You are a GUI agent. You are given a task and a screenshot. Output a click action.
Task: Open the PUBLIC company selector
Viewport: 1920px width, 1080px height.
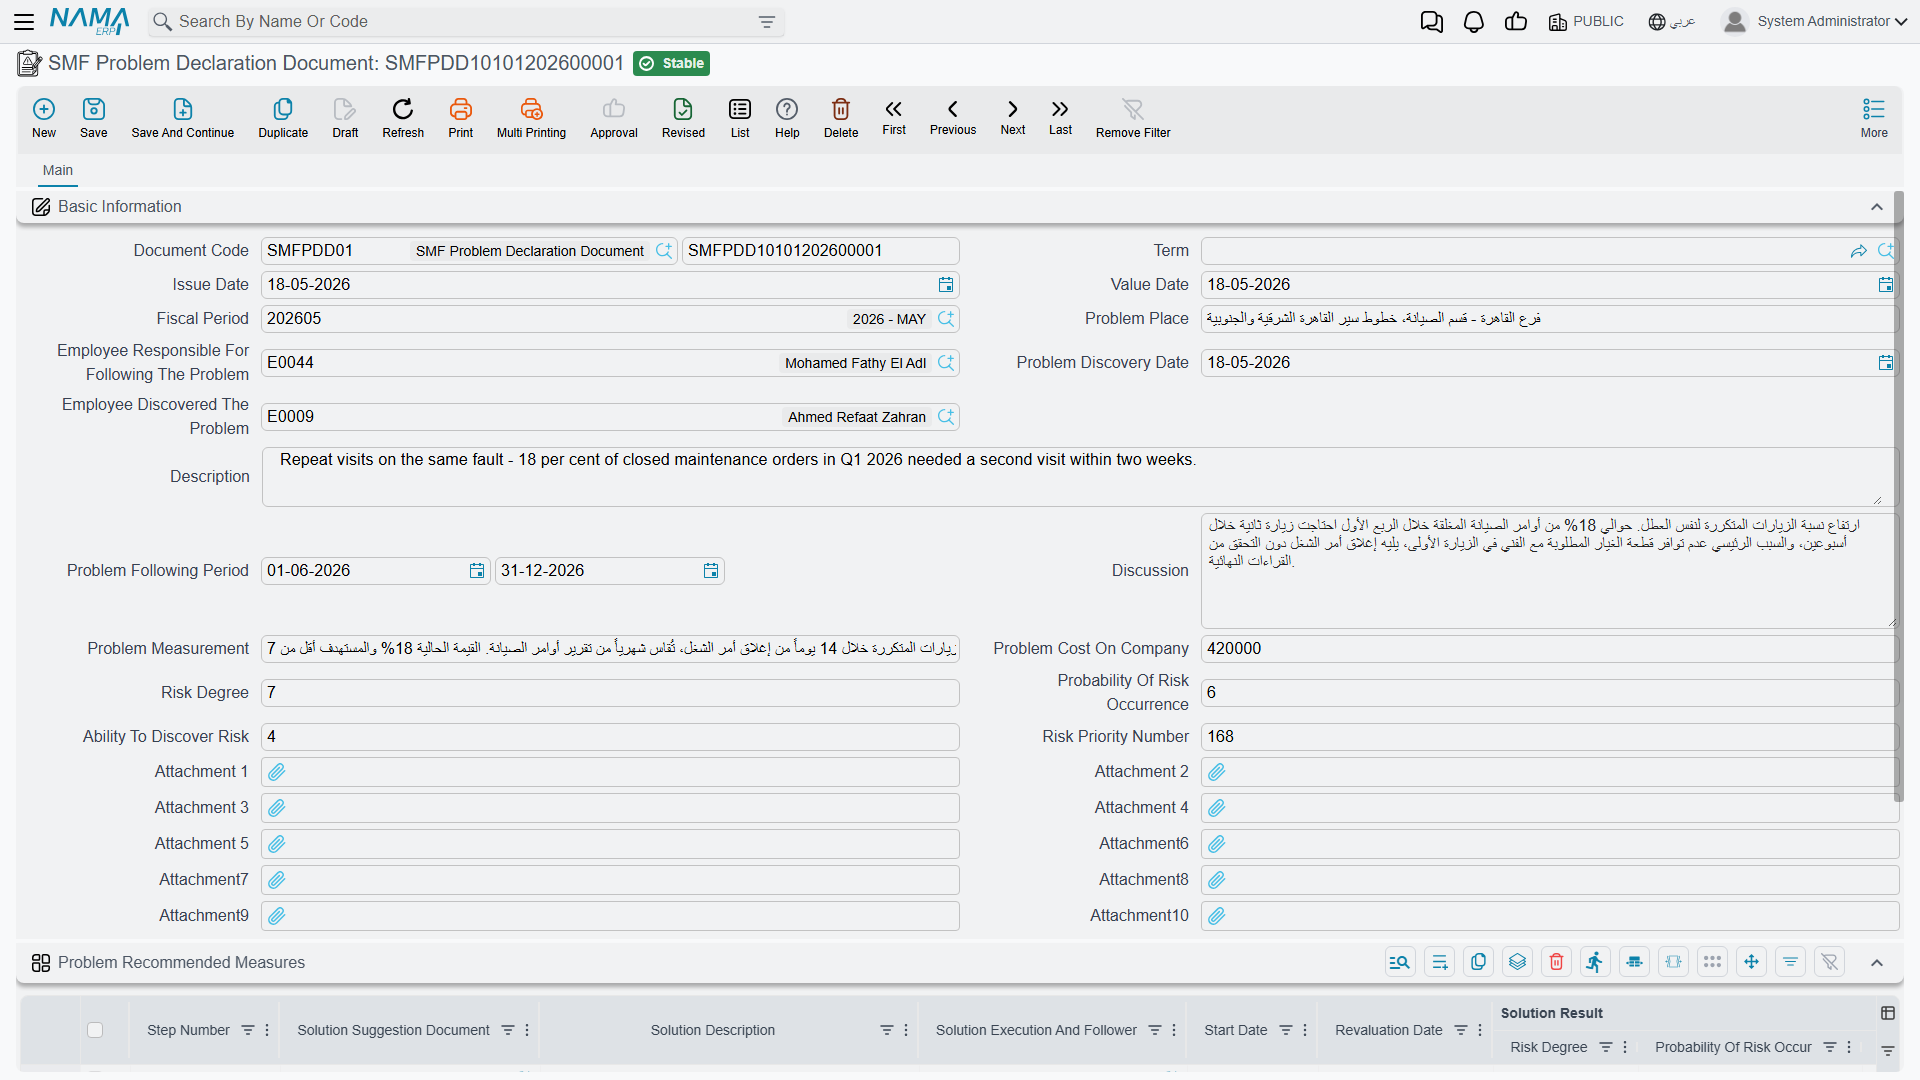[x=1586, y=22]
